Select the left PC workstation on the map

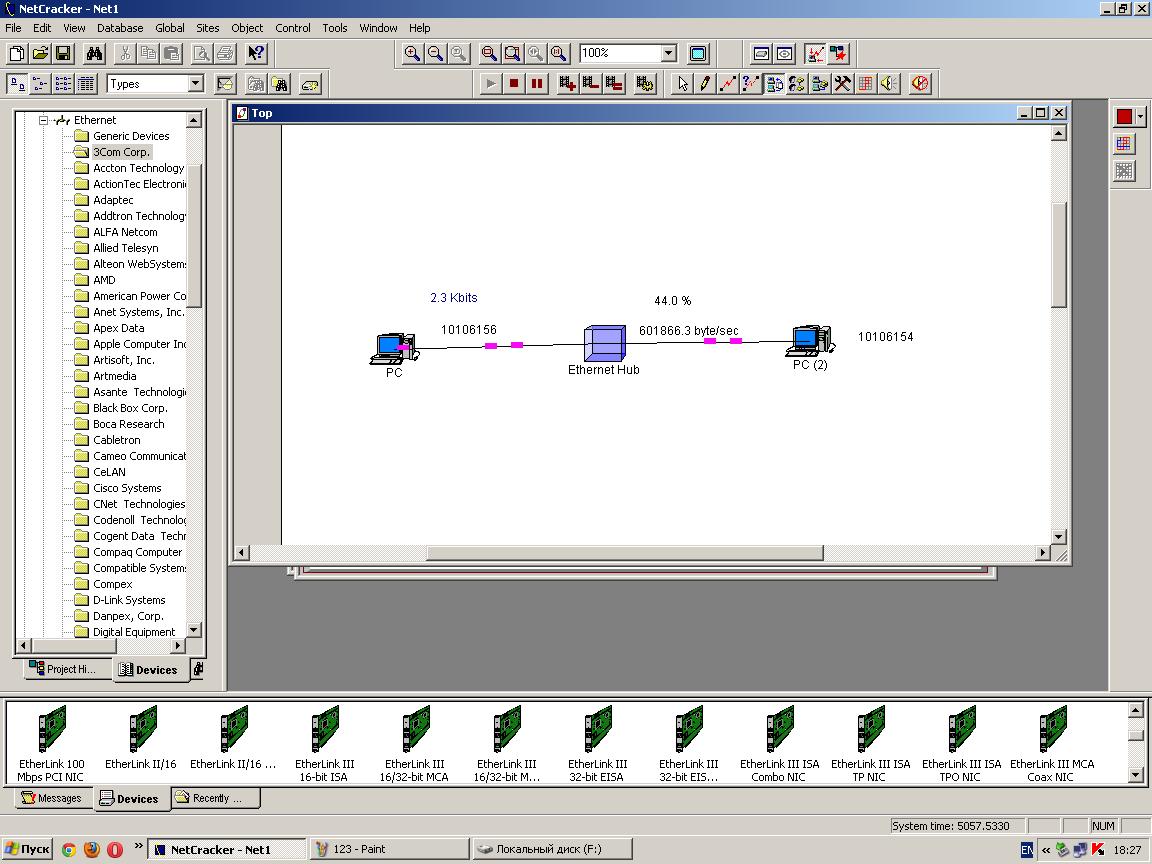(x=394, y=348)
